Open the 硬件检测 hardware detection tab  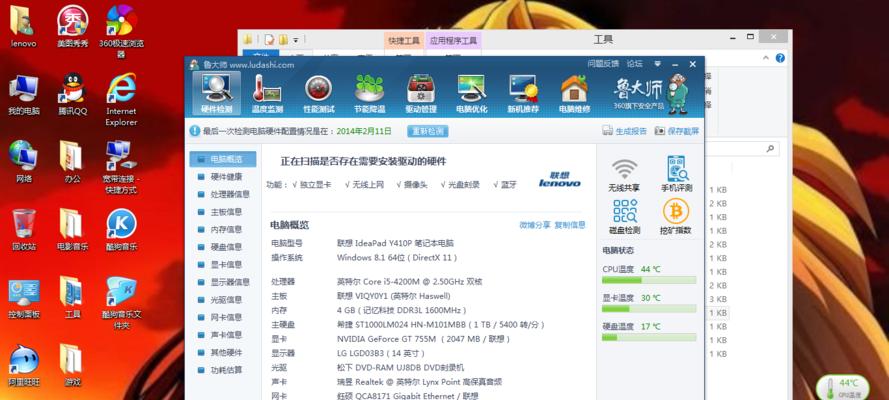[216, 93]
